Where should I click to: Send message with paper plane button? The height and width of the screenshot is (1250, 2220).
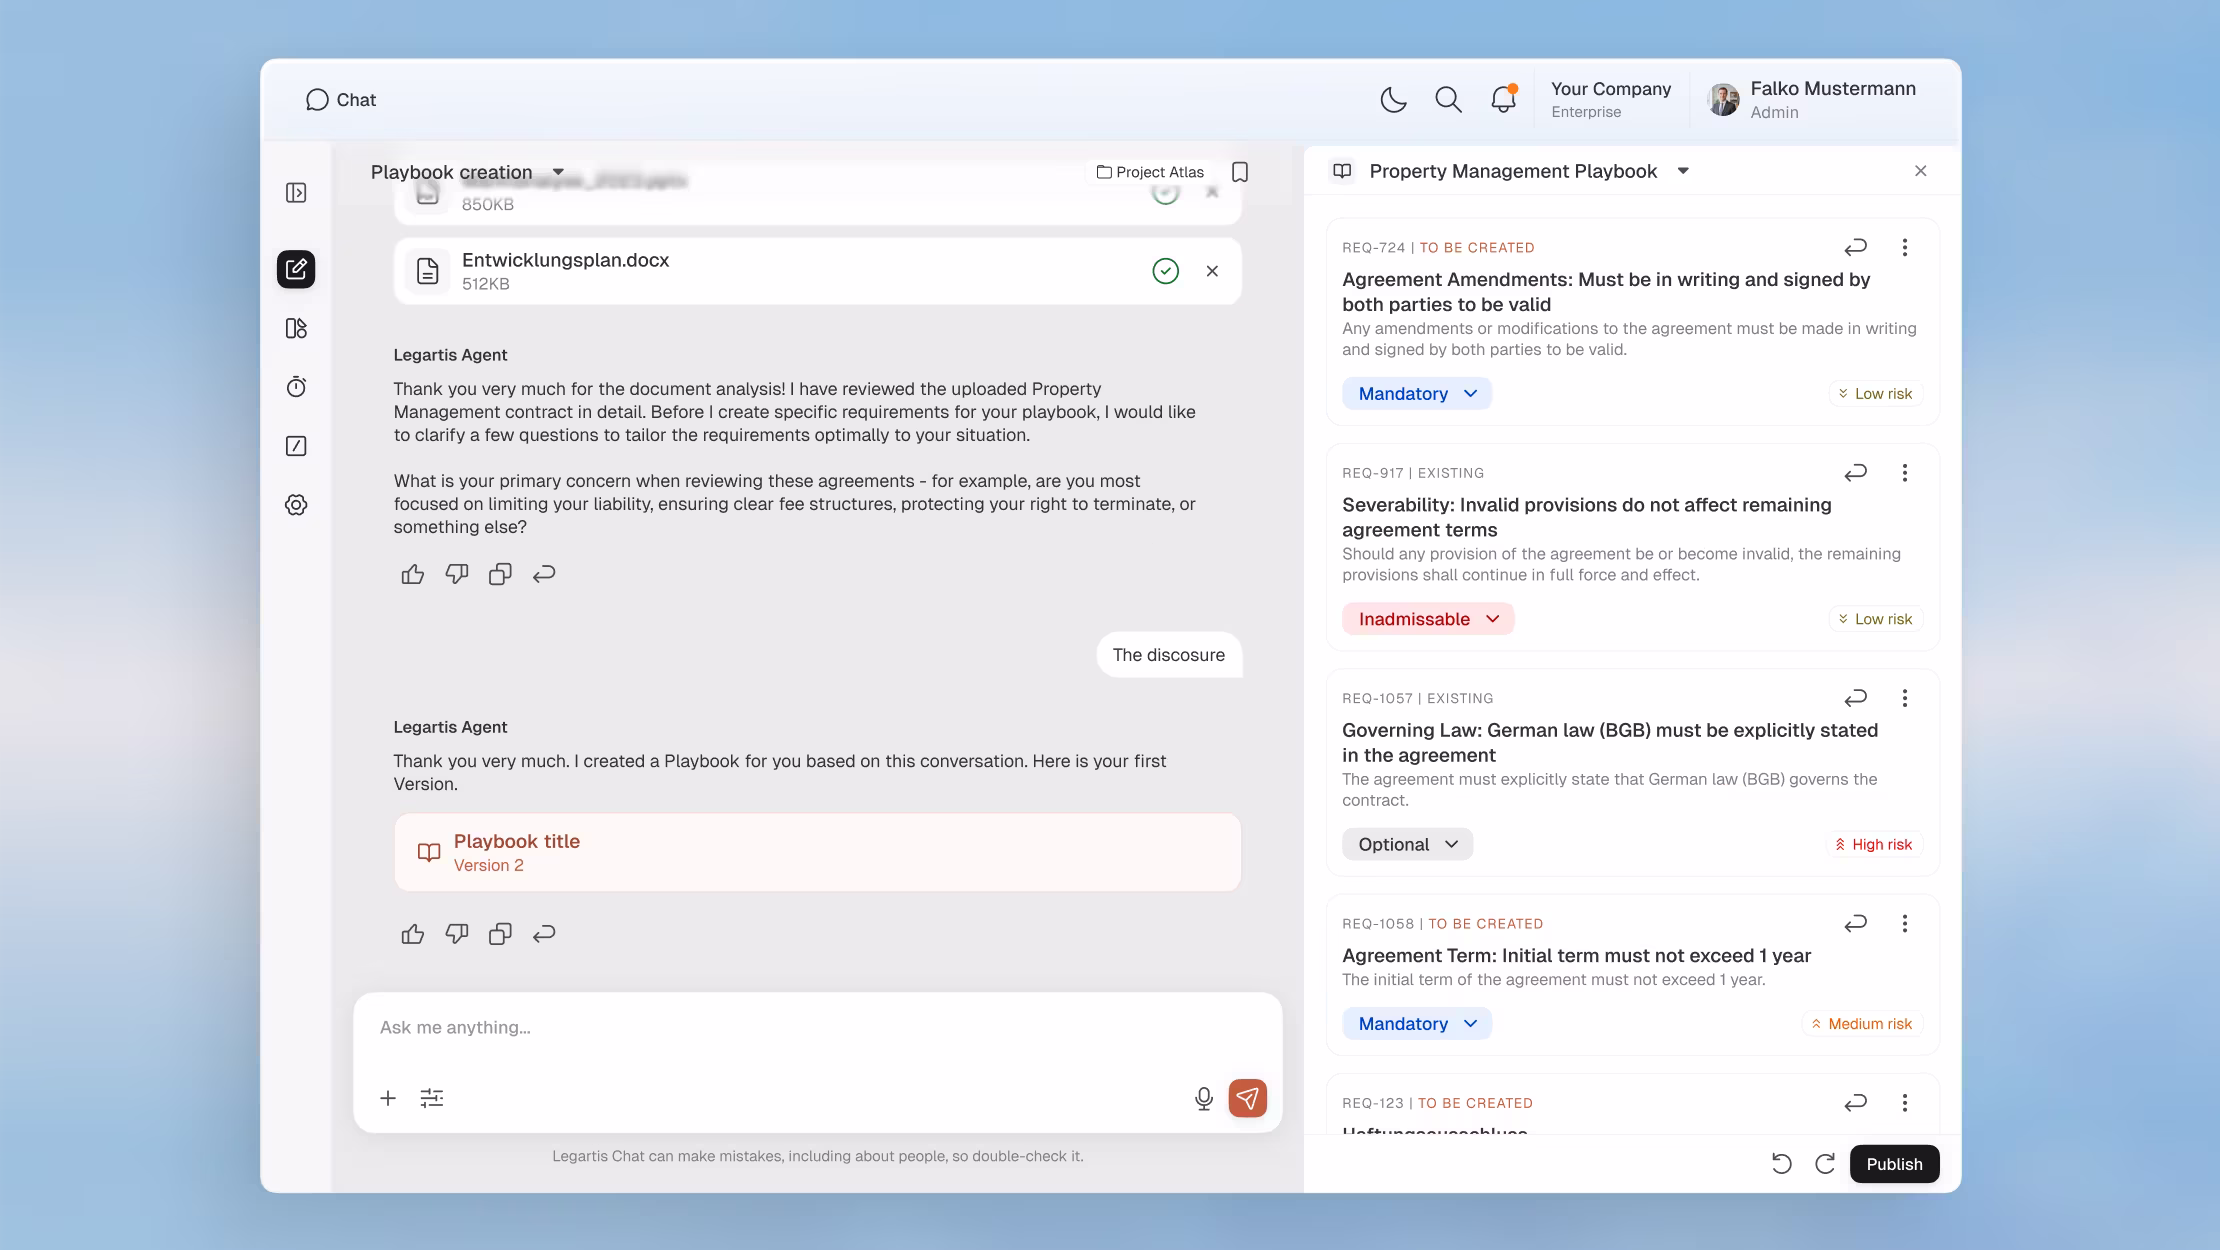click(x=1248, y=1098)
